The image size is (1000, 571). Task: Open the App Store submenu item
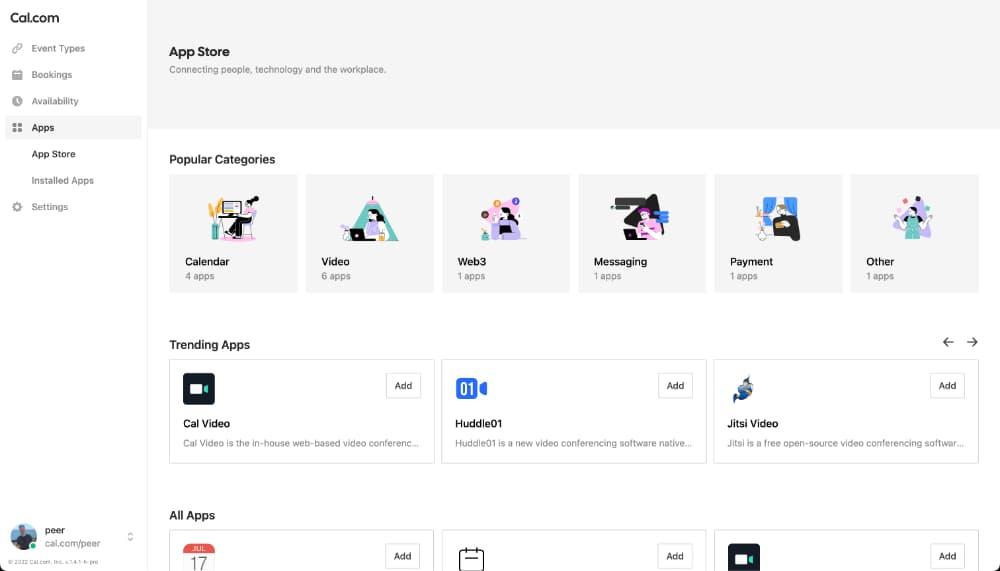pos(54,154)
